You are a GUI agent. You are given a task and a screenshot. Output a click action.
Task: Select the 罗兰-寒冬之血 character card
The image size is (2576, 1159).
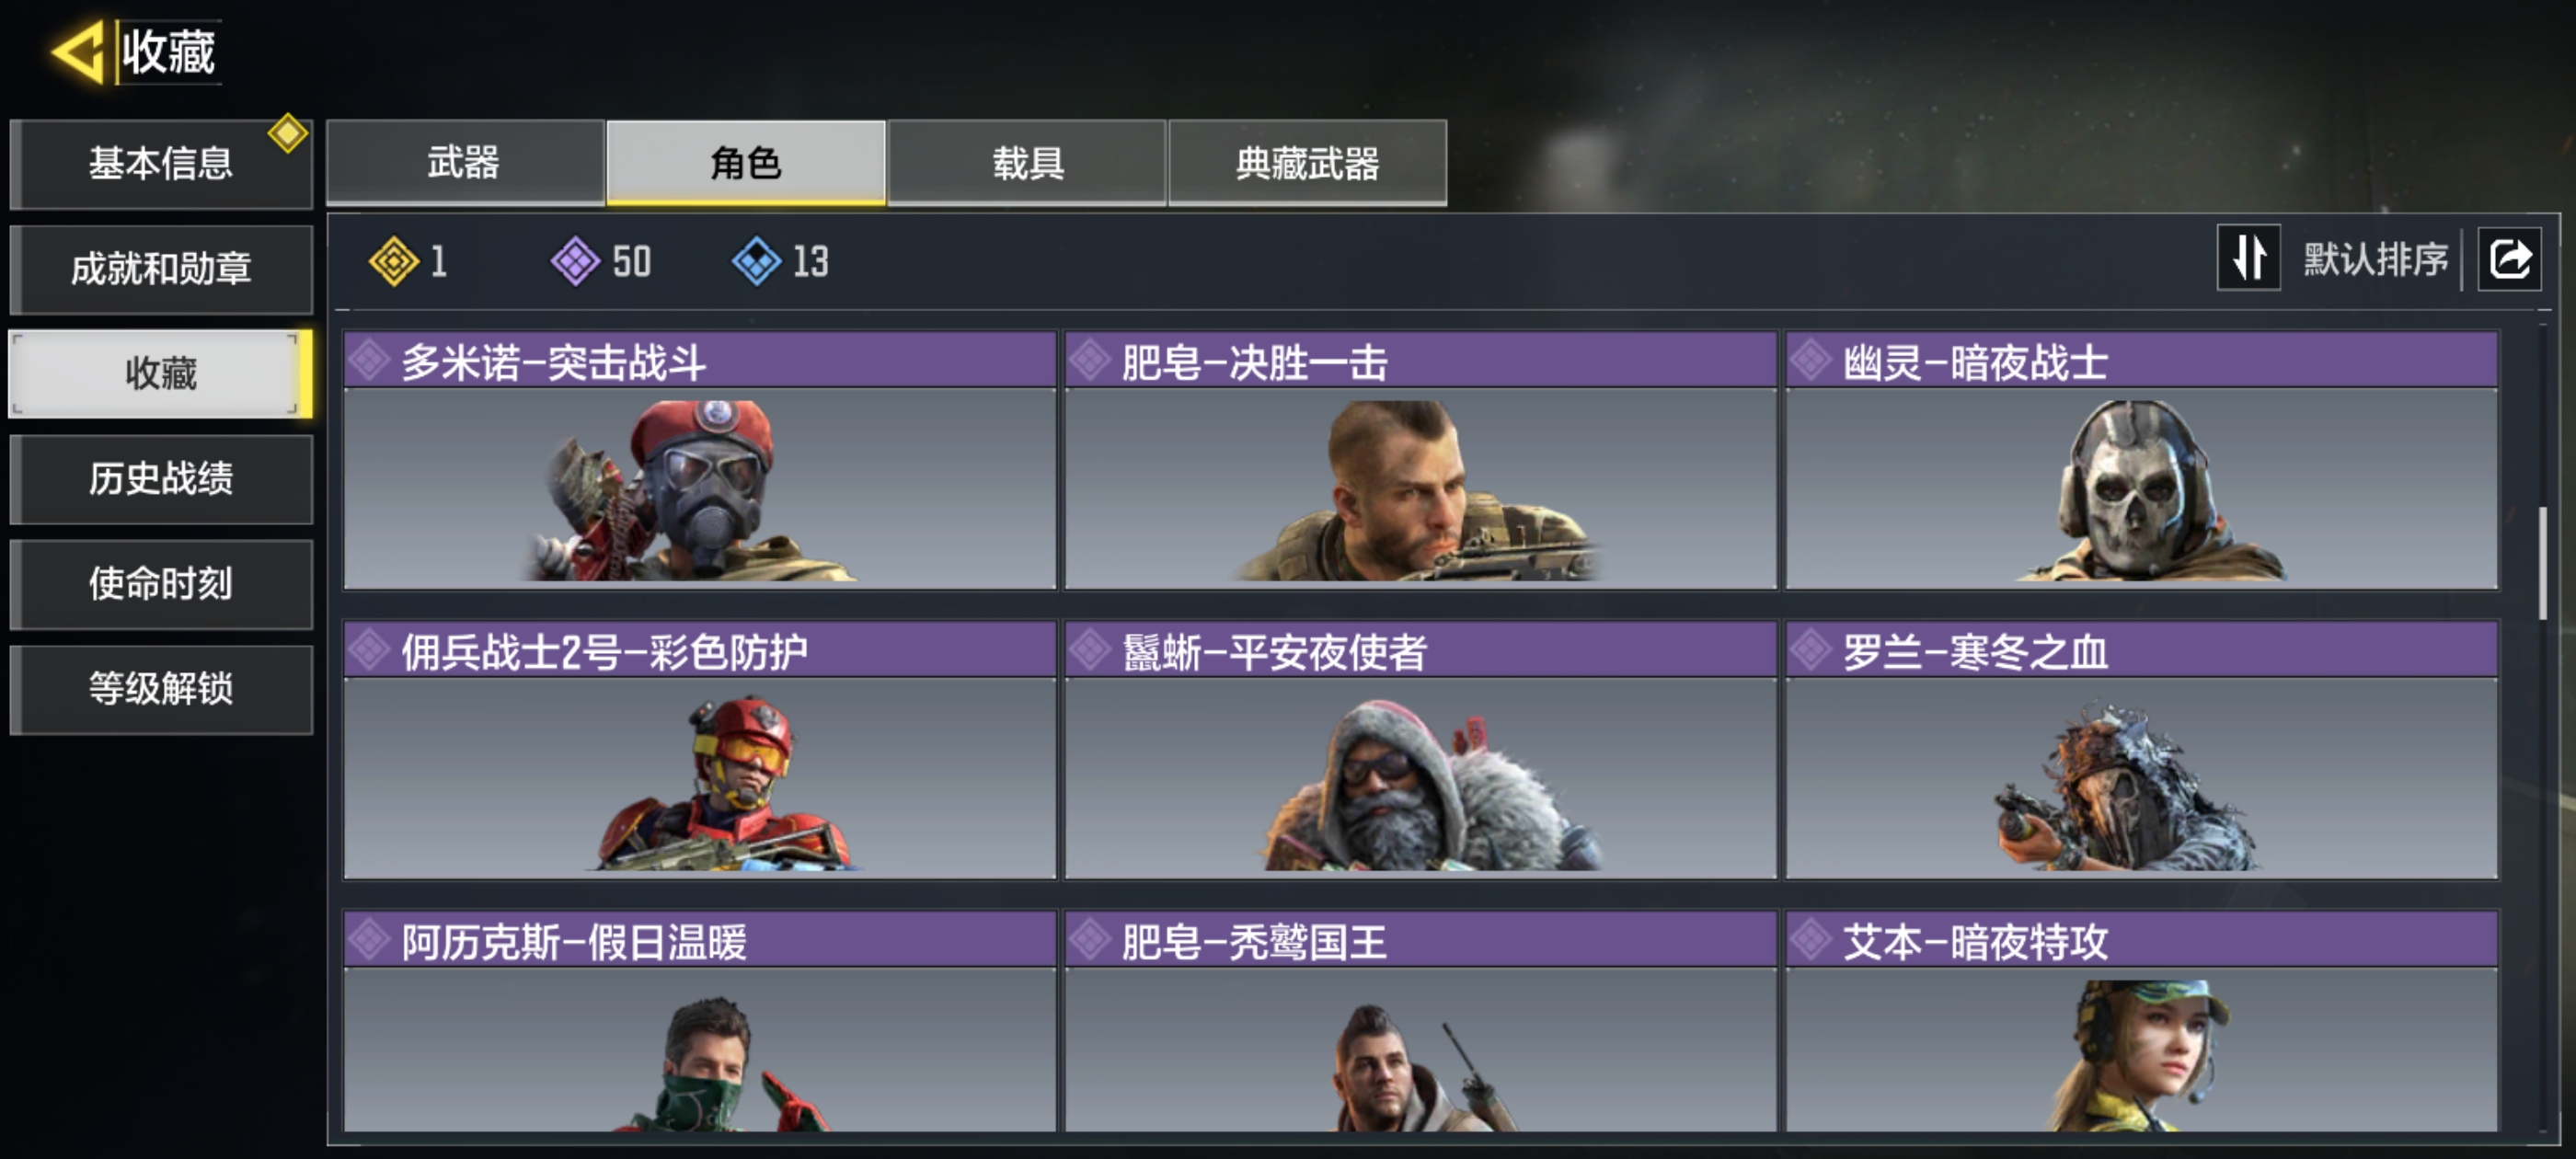click(x=2142, y=751)
